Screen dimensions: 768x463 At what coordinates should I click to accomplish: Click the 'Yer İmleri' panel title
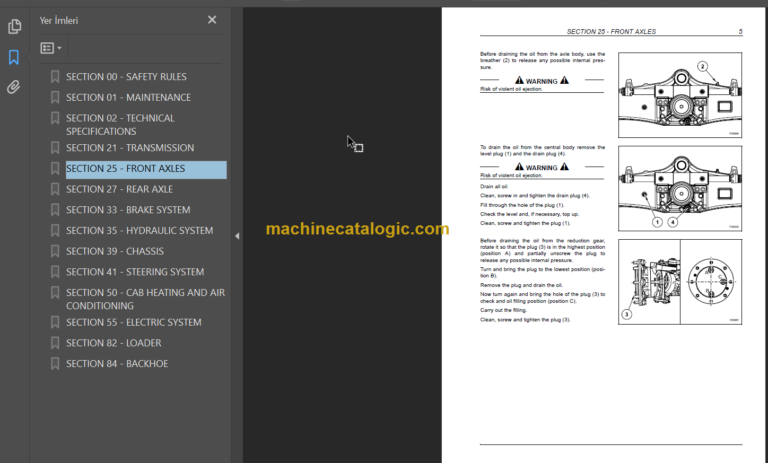coord(59,21)
